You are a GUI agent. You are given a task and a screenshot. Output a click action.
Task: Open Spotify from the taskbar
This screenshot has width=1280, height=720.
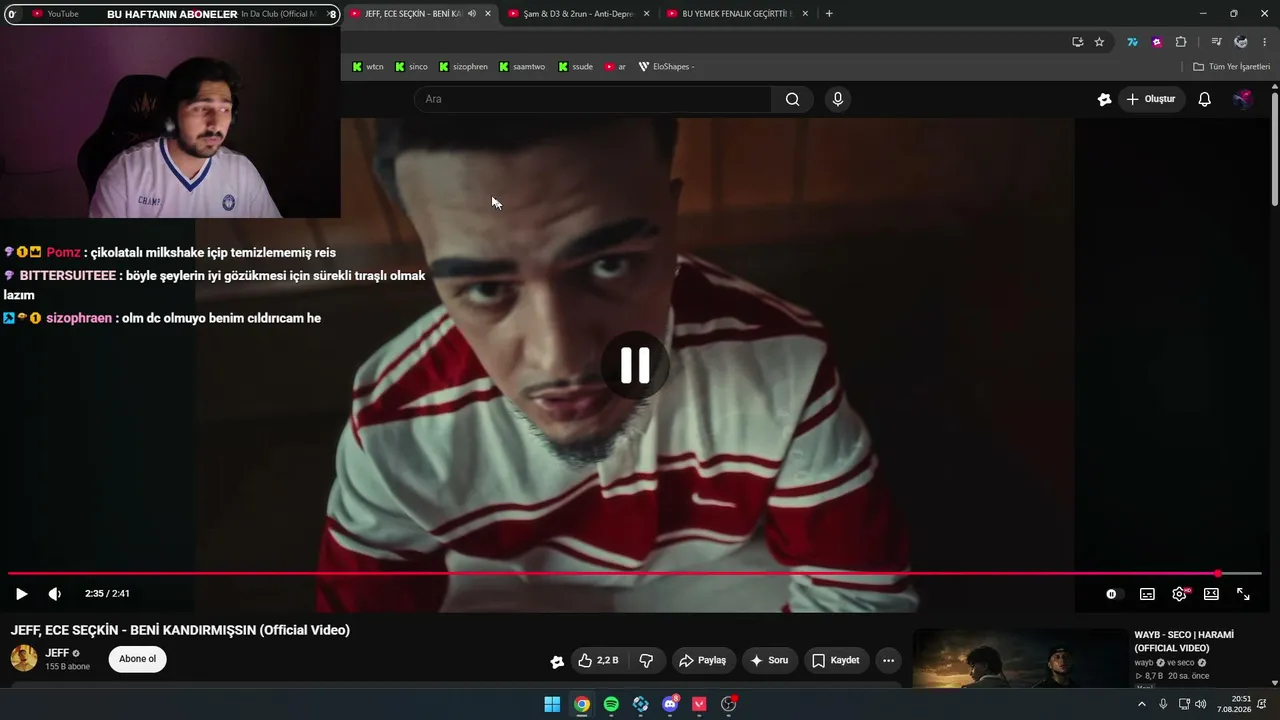click(611, 704)
